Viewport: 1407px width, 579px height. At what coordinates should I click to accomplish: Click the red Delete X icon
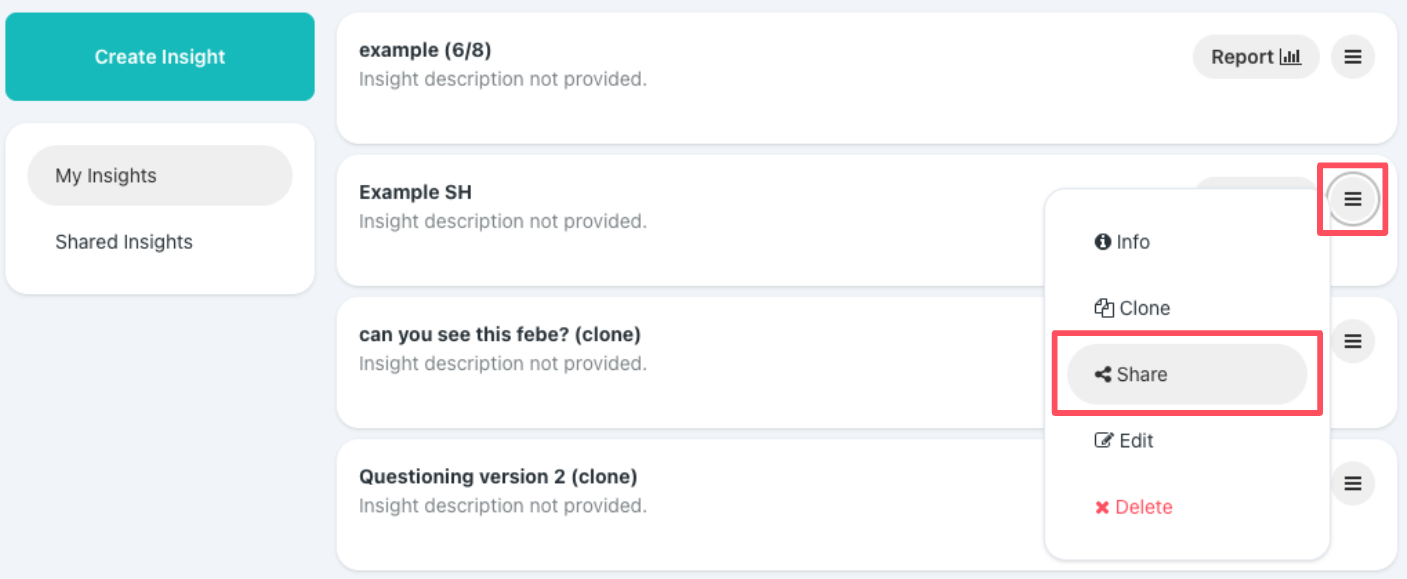1102,507
